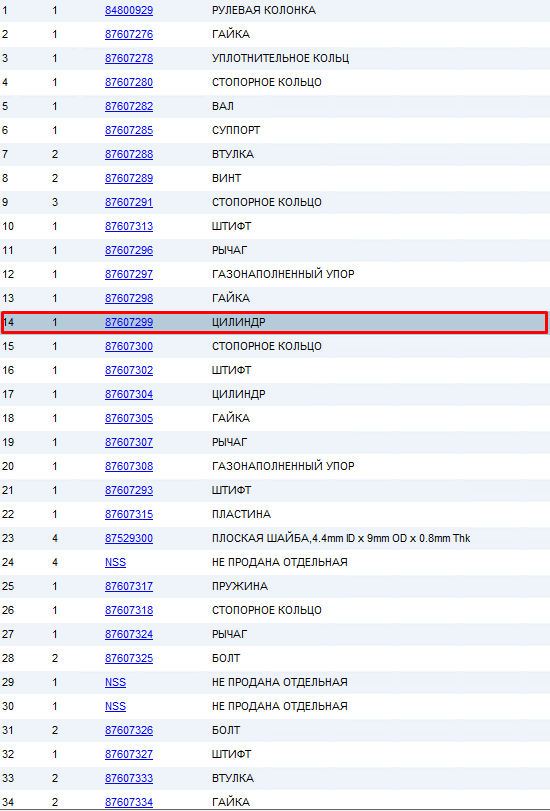The height and width of the screenshot is (811, 550).
Task: Select part link 87607285 СУППОРТ
Action: 129,130
